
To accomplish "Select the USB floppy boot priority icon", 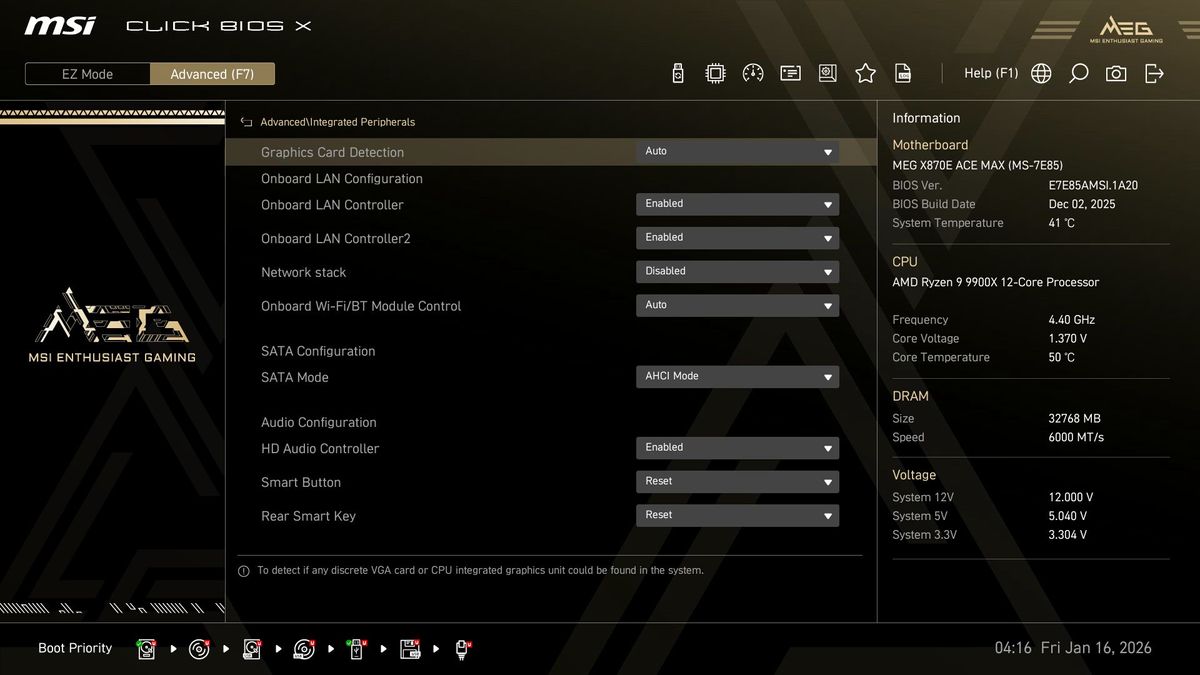I will click(410, 649).
